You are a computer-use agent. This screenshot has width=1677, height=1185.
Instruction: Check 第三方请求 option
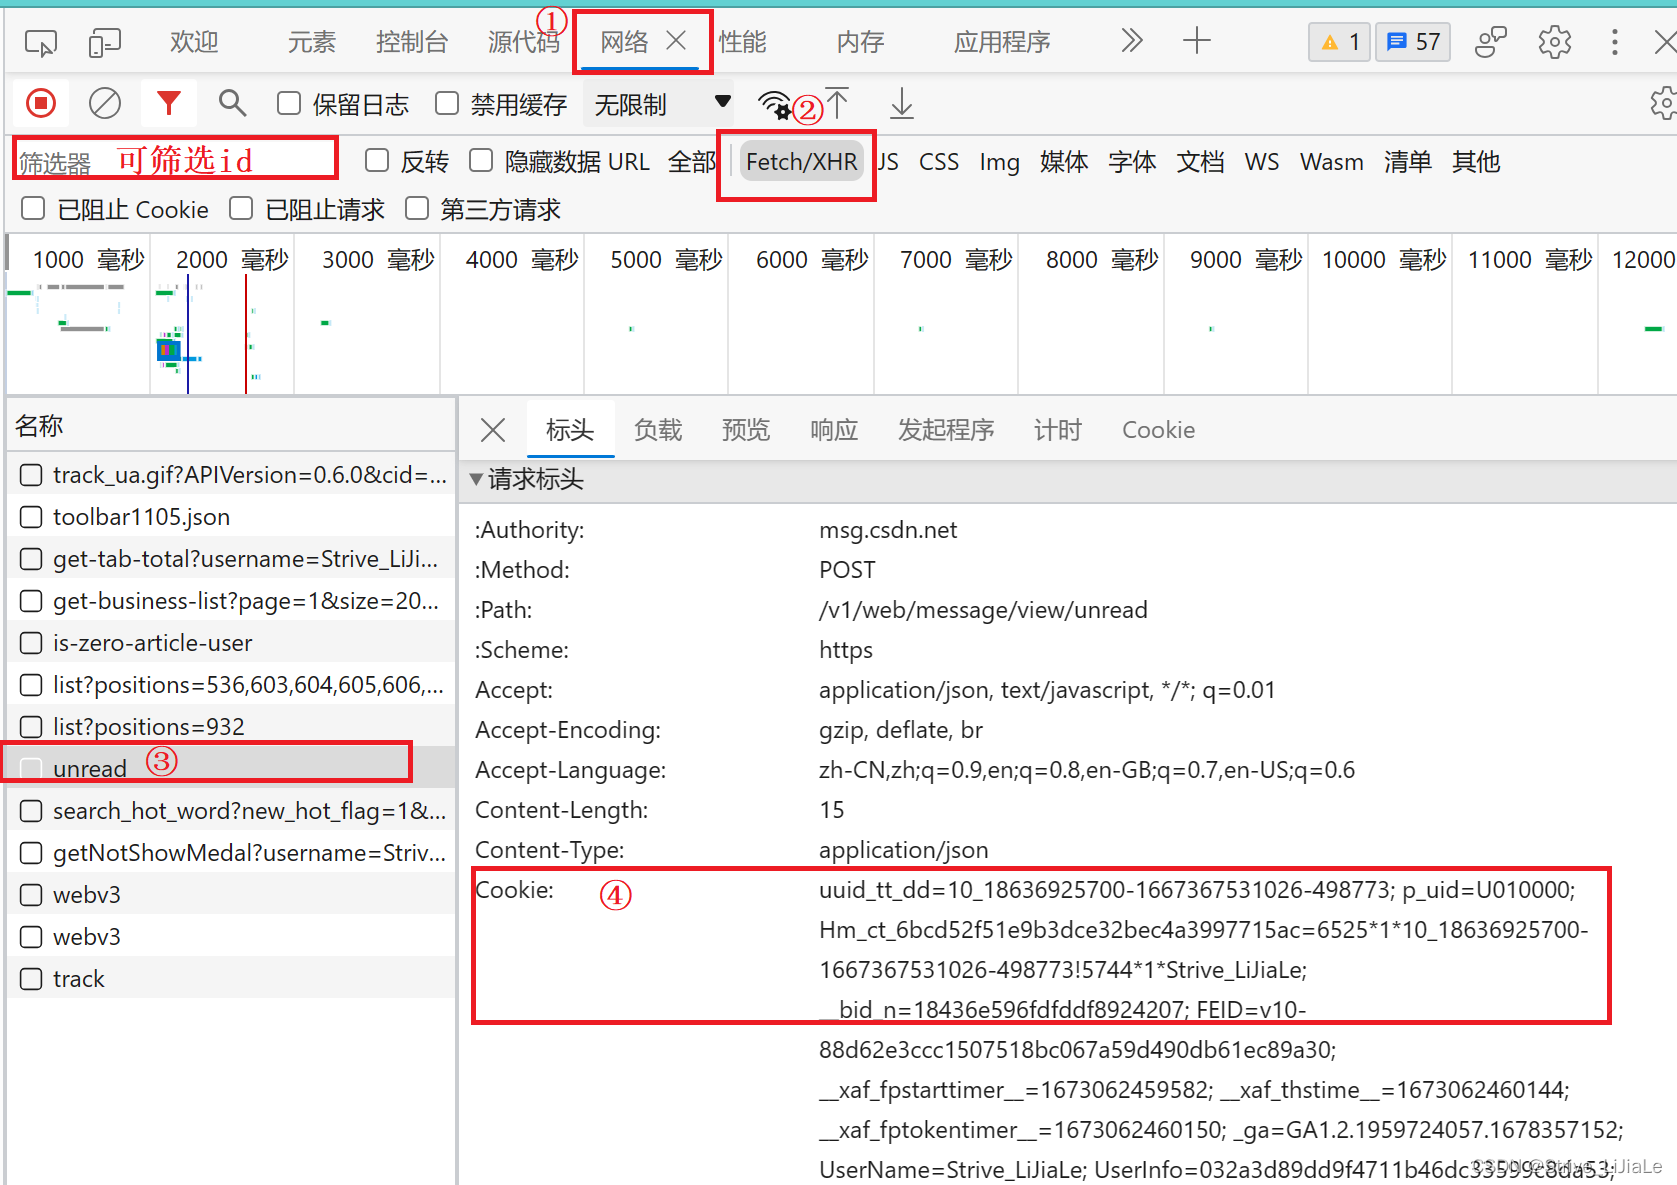417,208
